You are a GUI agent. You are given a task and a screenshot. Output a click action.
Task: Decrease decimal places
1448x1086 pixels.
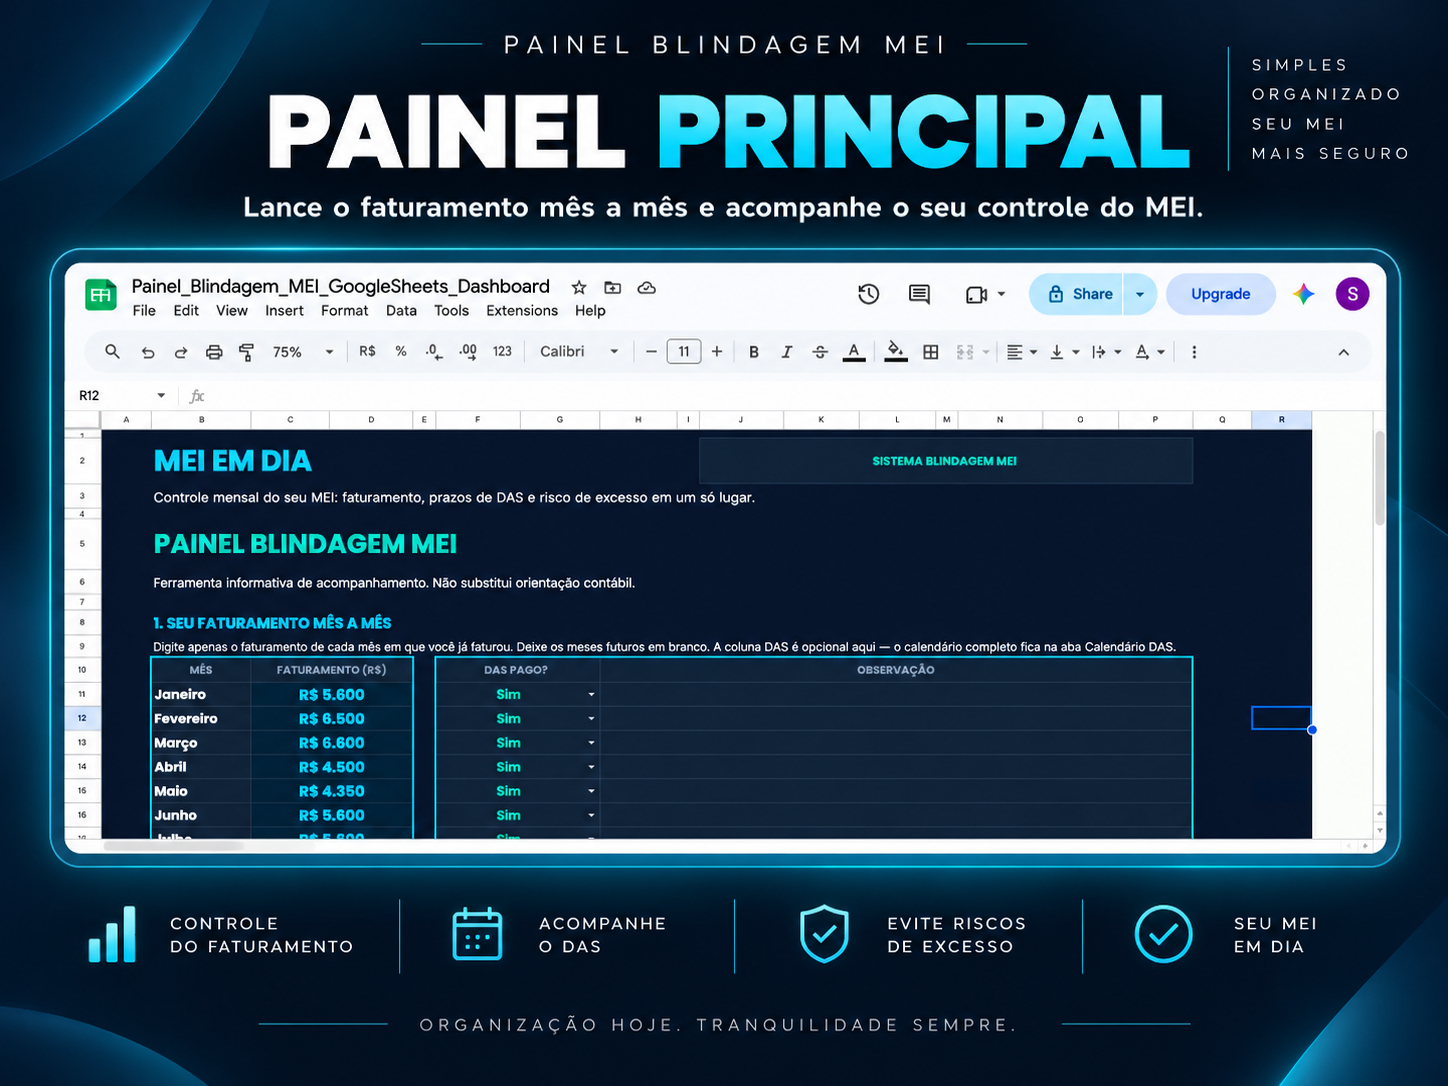[x=434, y=352]
